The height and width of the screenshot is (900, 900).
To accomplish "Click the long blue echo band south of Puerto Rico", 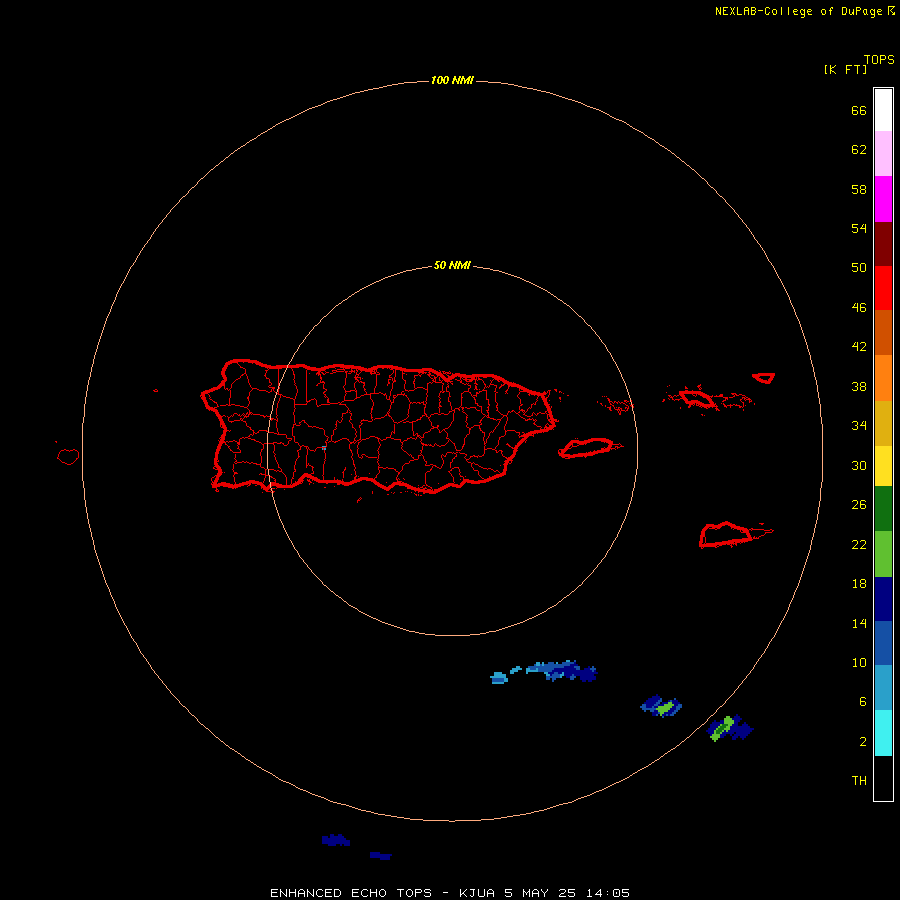I will point(561,670).
